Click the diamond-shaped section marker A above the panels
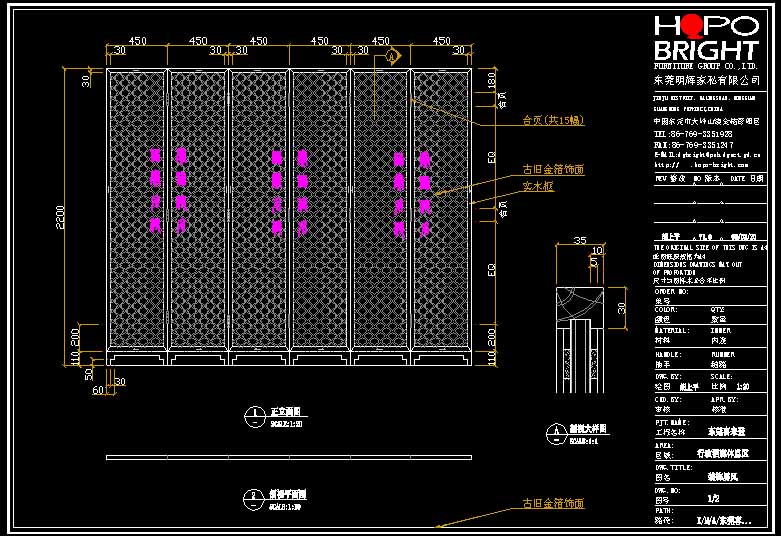781x536 pixels. (x=393, y=56)
